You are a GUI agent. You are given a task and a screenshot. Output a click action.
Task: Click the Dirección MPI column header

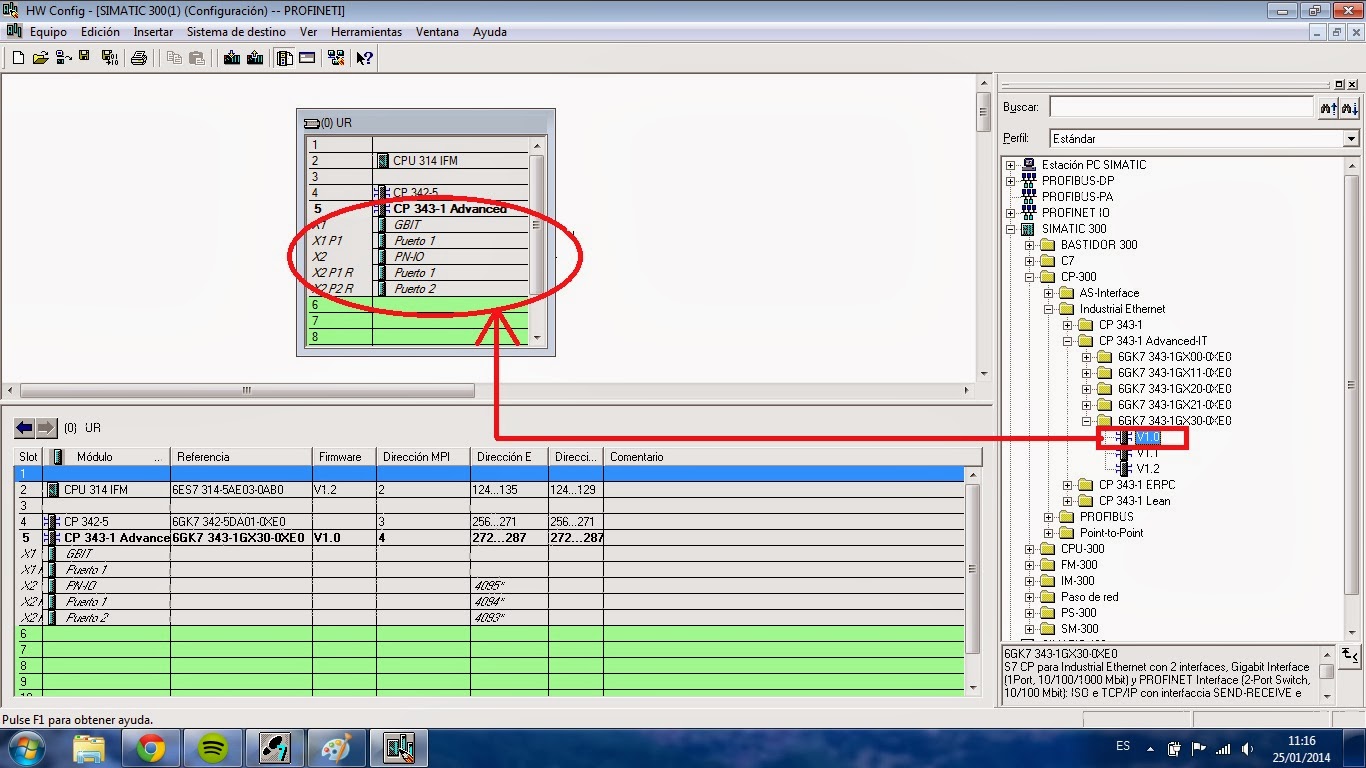(x=423, y=457)
